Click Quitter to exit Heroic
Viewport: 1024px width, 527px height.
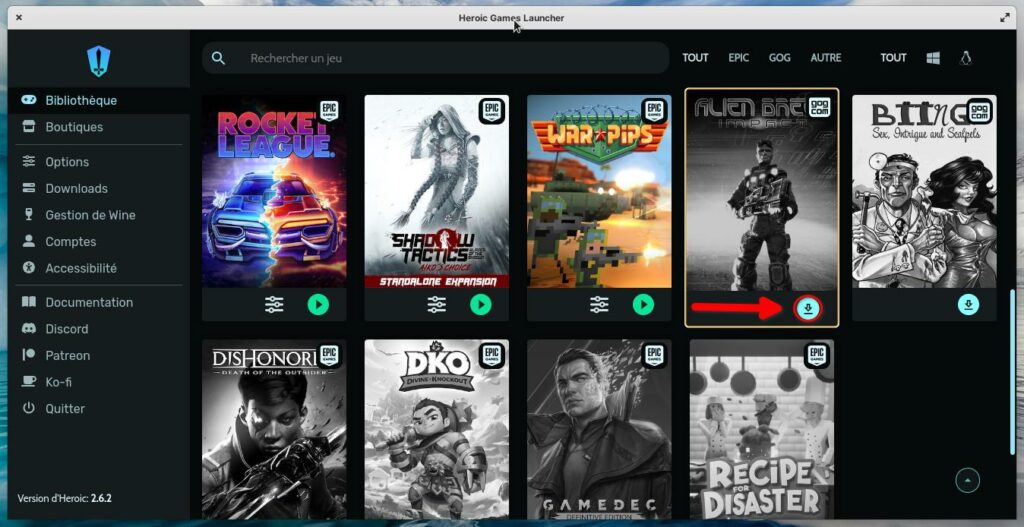pos(65,408)
